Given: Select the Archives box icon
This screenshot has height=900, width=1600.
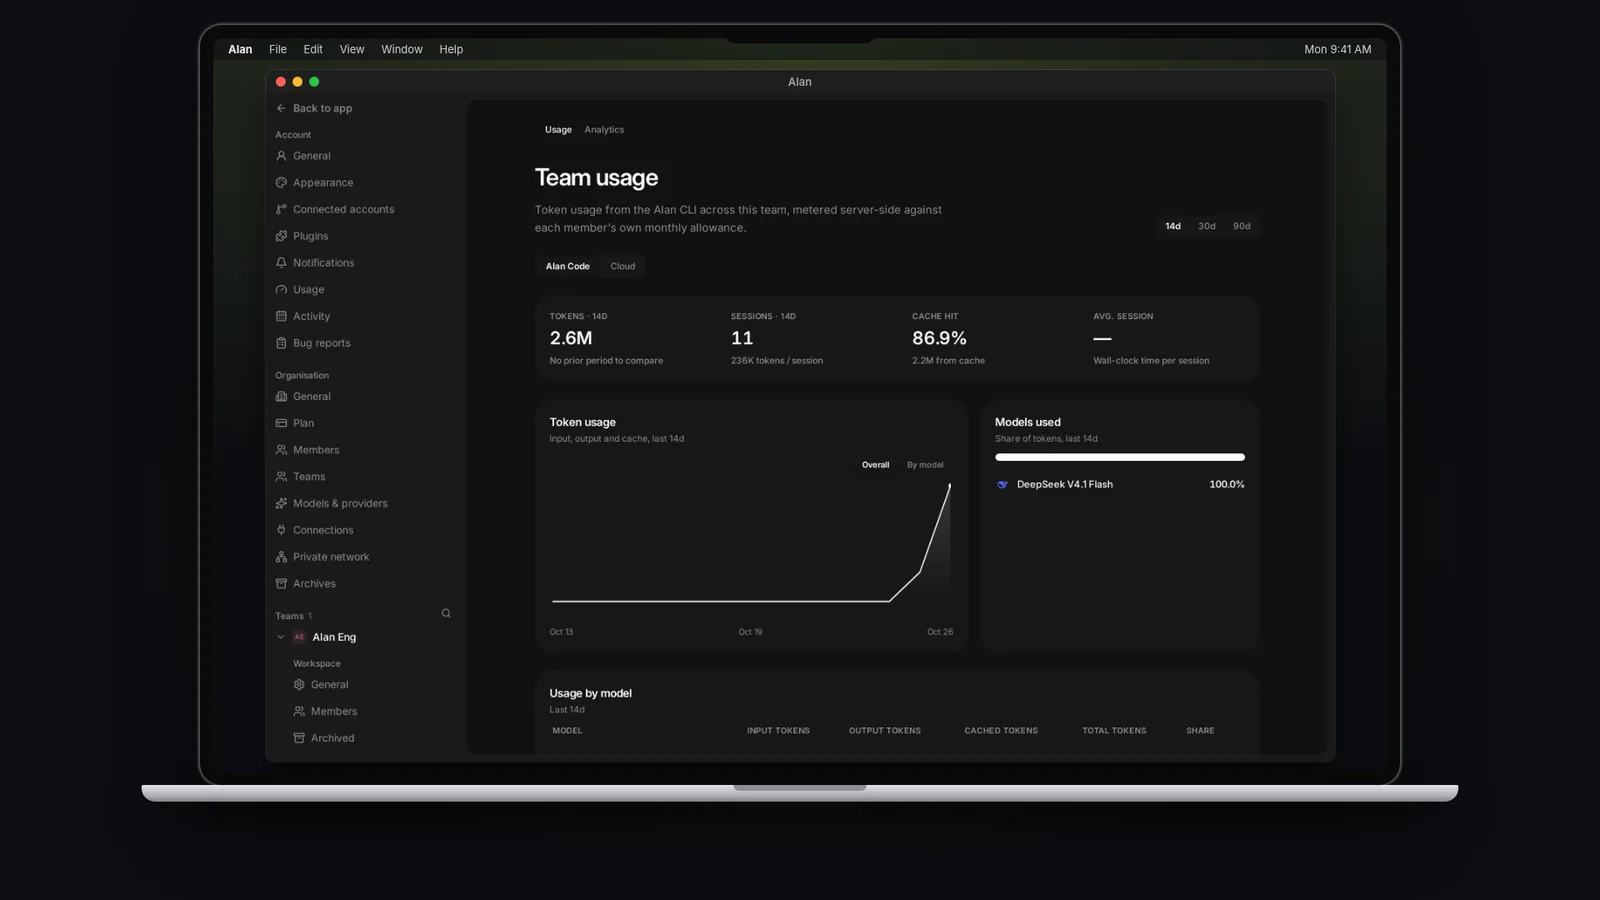Looking at the screenshot, I should (281, 584).
